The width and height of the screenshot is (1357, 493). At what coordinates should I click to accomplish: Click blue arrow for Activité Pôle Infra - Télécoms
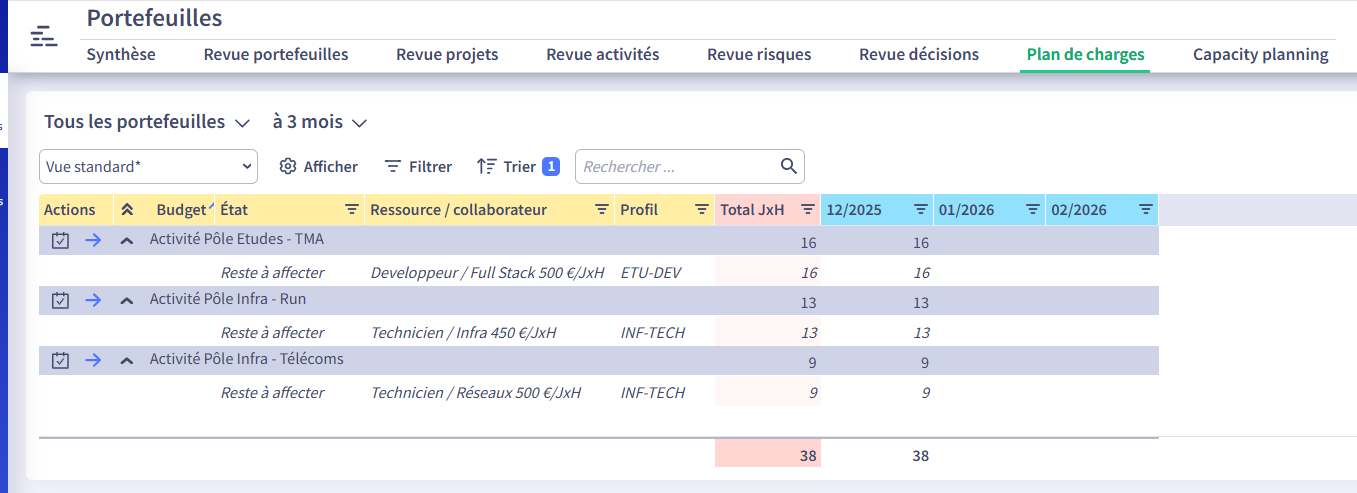point(93,361)
